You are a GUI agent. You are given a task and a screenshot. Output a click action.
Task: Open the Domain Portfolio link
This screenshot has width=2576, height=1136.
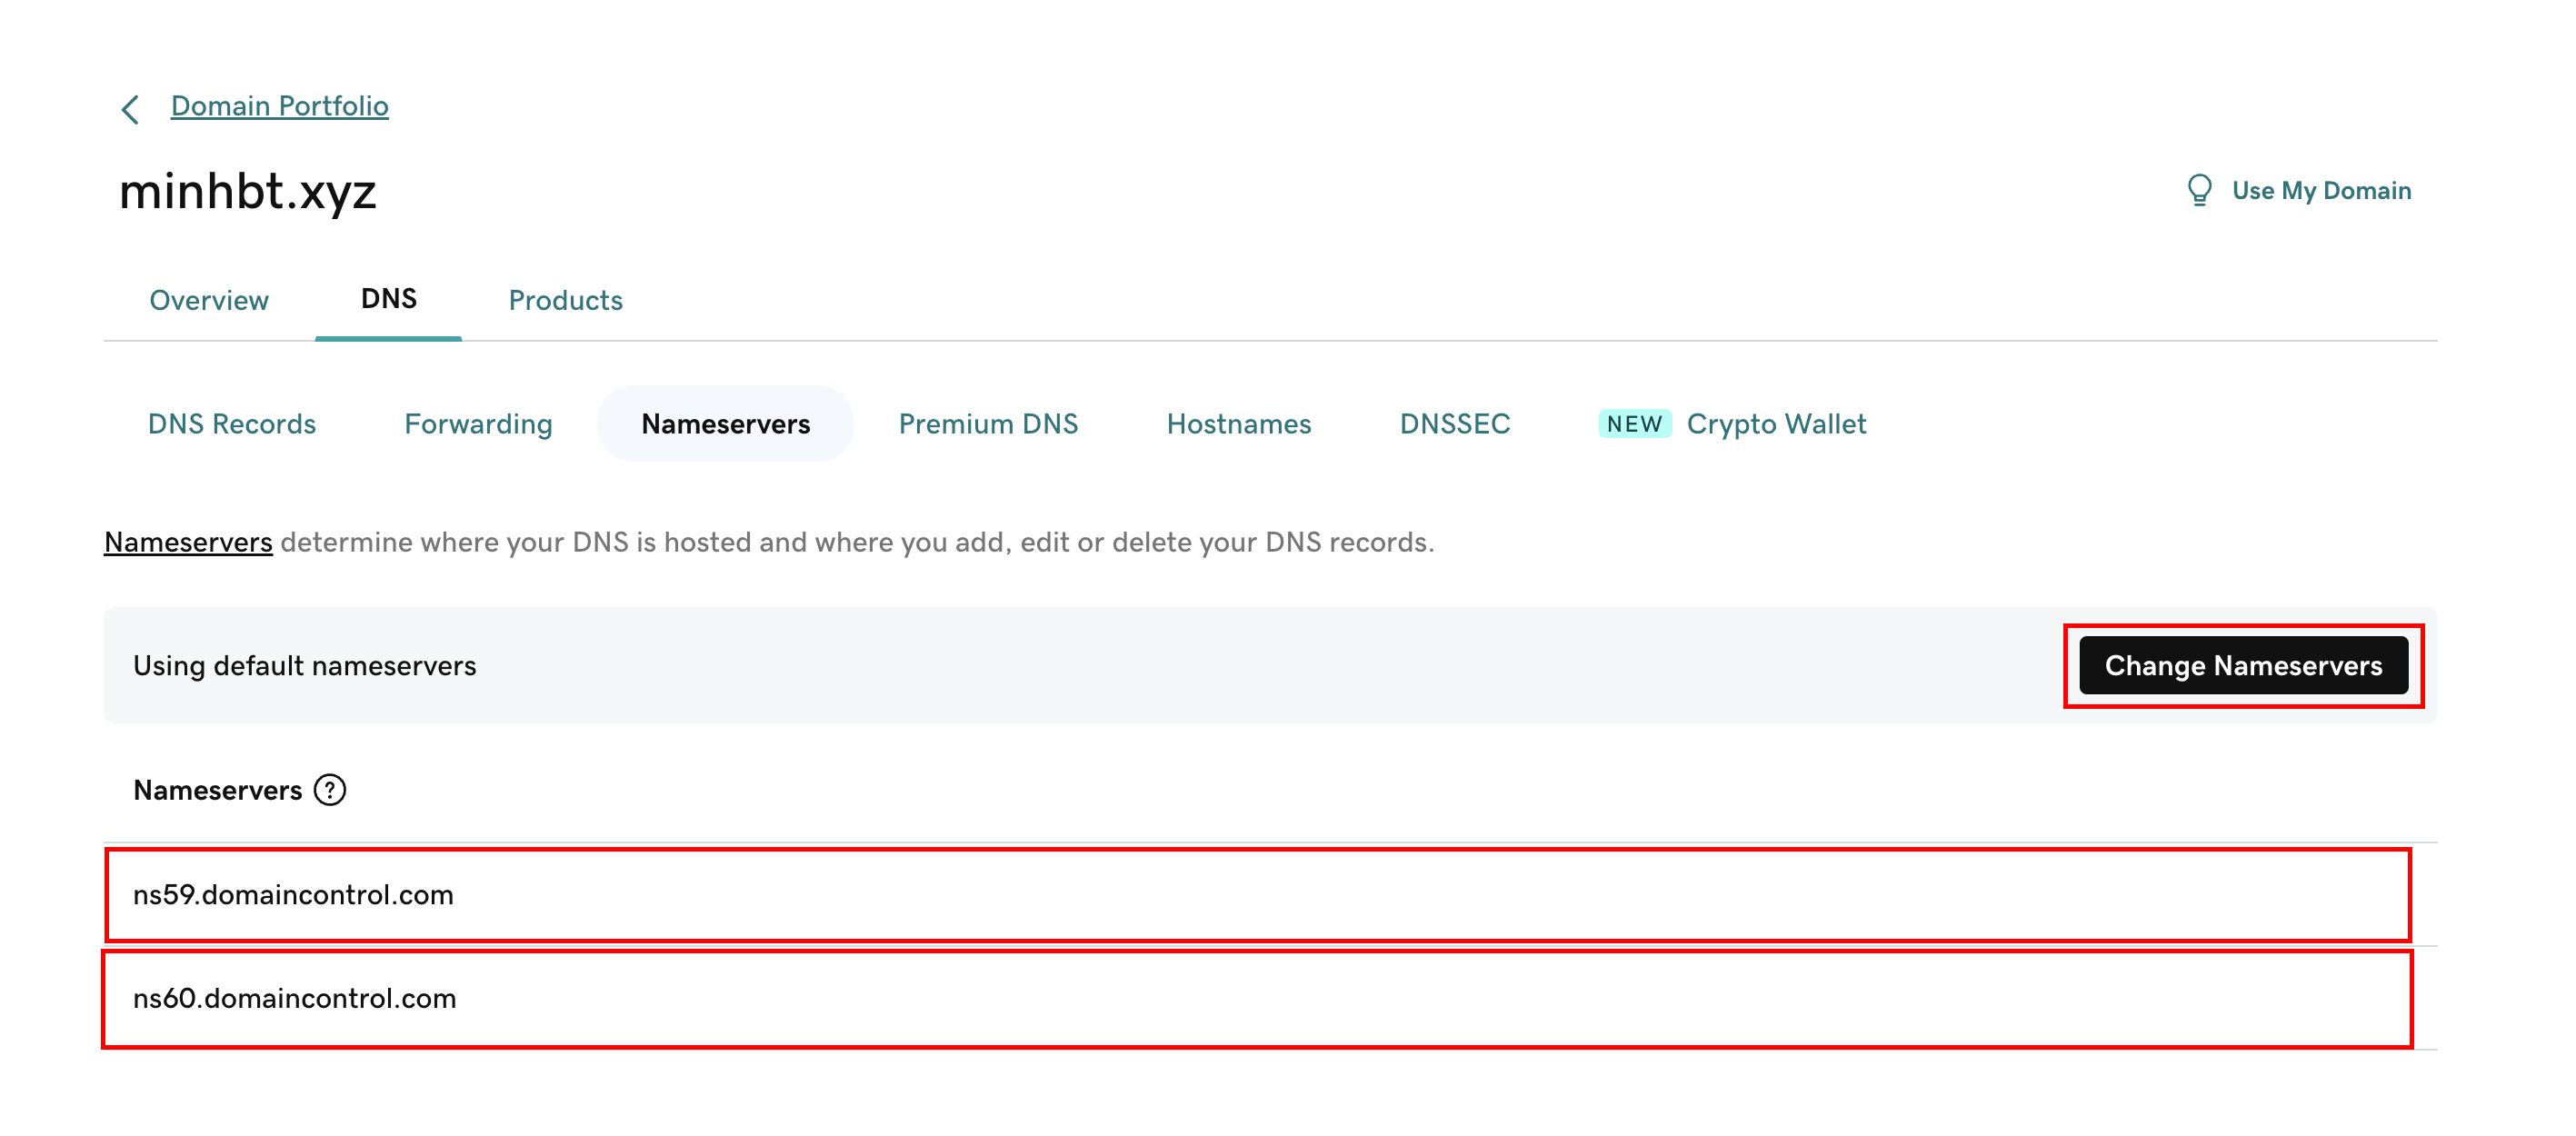(x=279, y=106)
